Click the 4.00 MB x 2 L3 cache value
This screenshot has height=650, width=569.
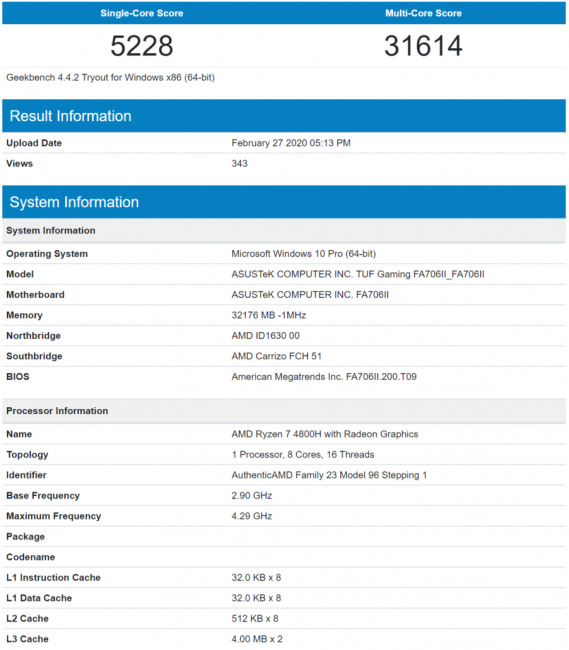[x=257, y=639]
